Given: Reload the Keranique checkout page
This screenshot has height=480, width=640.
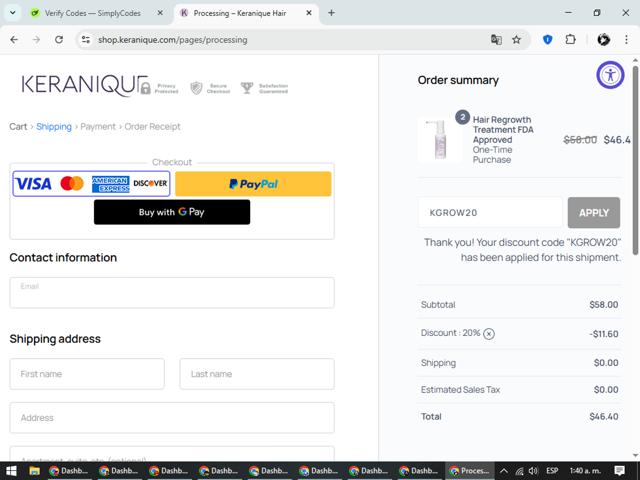Looking at the screenshot, I should tap(59, 40).
